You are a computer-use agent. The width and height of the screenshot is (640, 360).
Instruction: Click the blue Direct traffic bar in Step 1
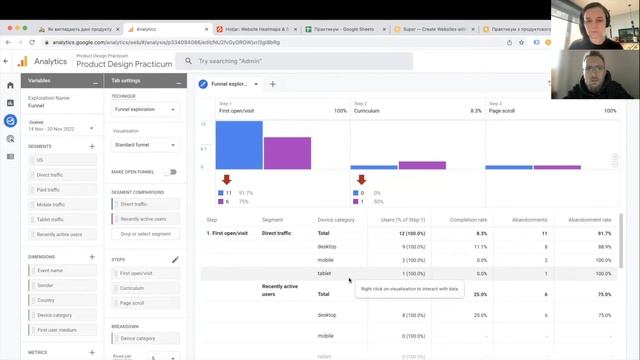pyautogui.click(x=239, y=145)
